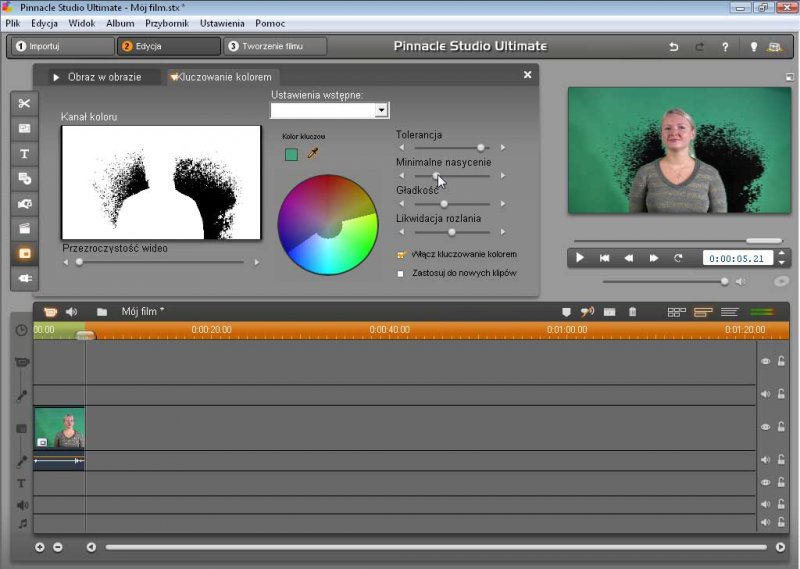Open the Ustawienia menu
This screenshot has width=800, height=569.
pyautogui.click(x=222, y=23)
